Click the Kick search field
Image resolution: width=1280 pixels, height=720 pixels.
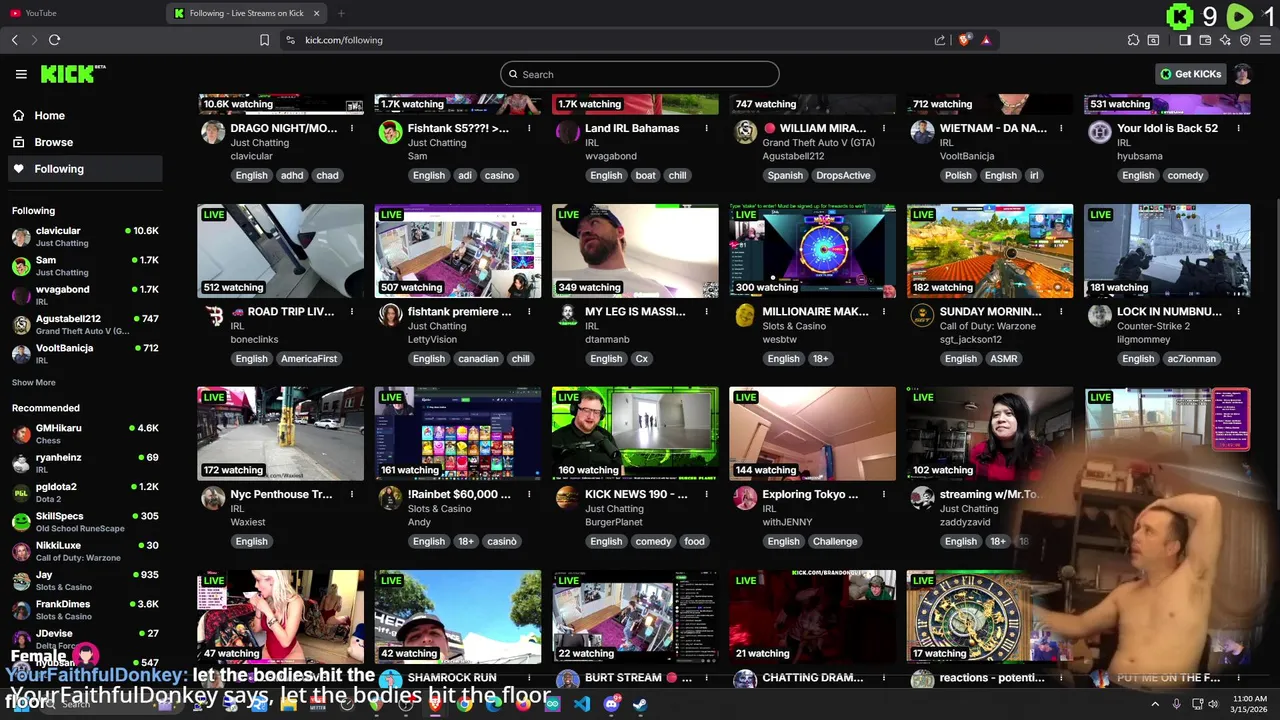(x=640, y=74)
